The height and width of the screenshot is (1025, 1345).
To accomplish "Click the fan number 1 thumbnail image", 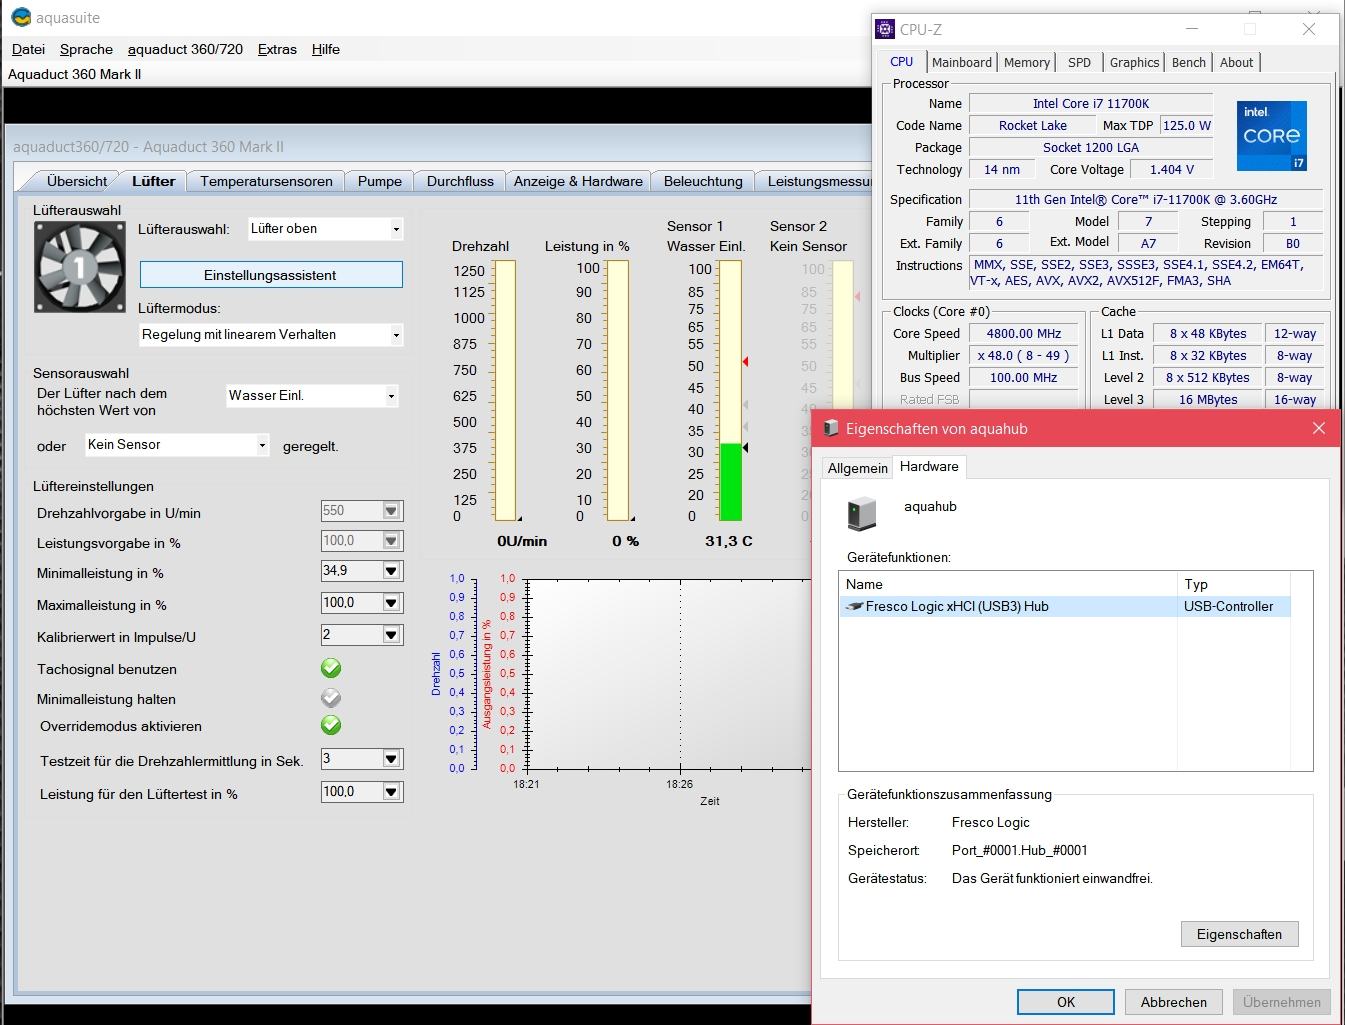I will click(79, 266).
